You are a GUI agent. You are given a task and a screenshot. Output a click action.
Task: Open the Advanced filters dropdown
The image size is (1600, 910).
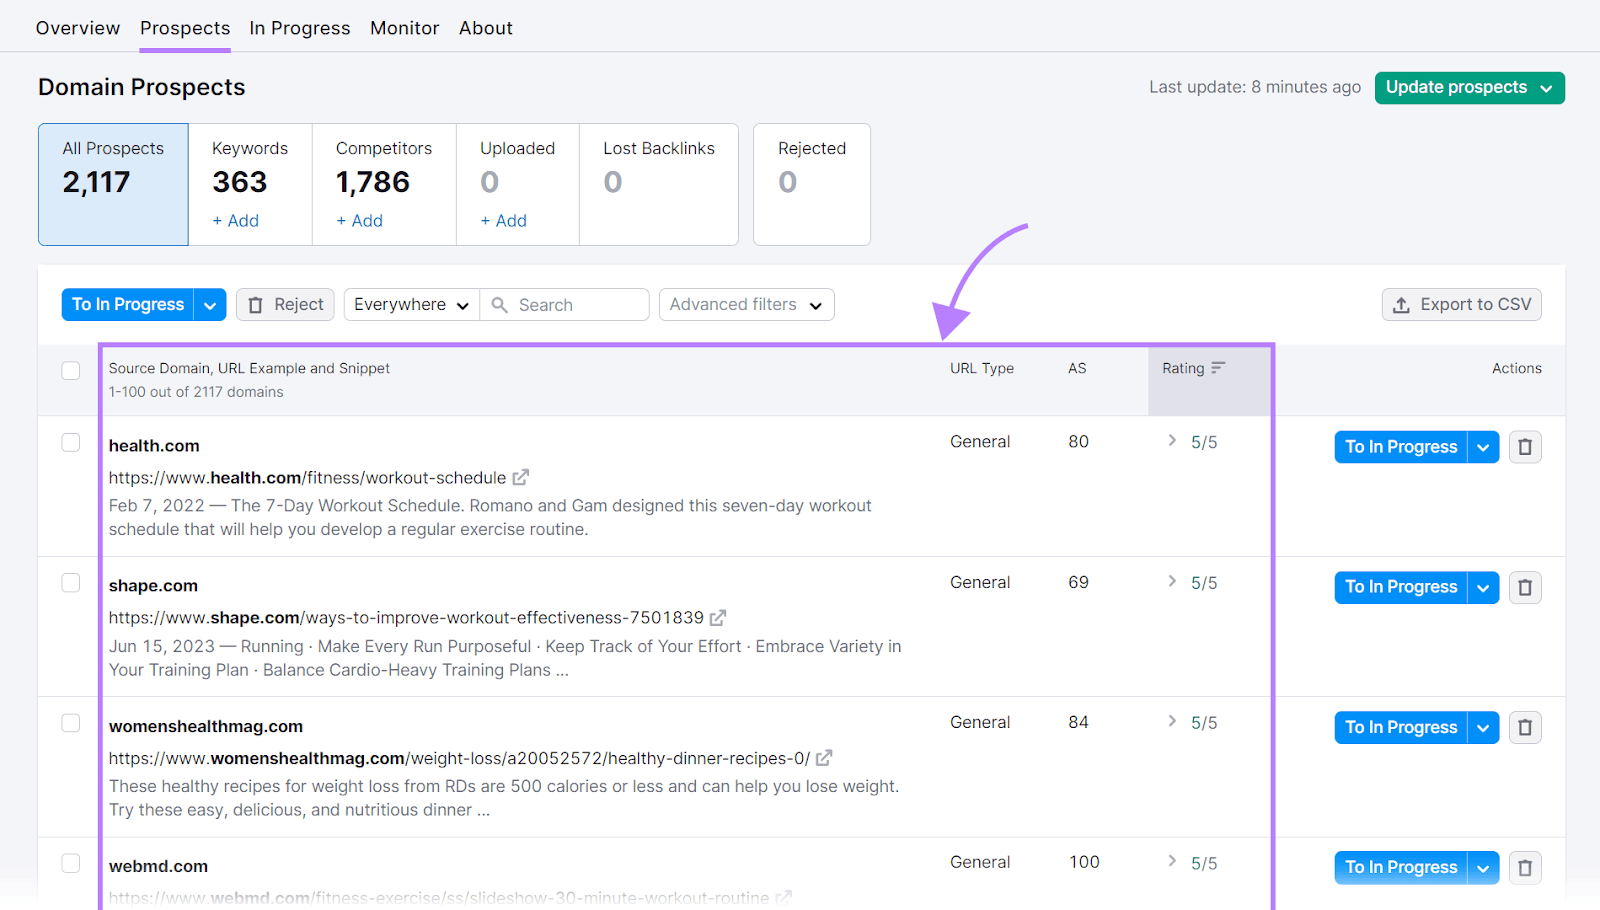[746, 304]
